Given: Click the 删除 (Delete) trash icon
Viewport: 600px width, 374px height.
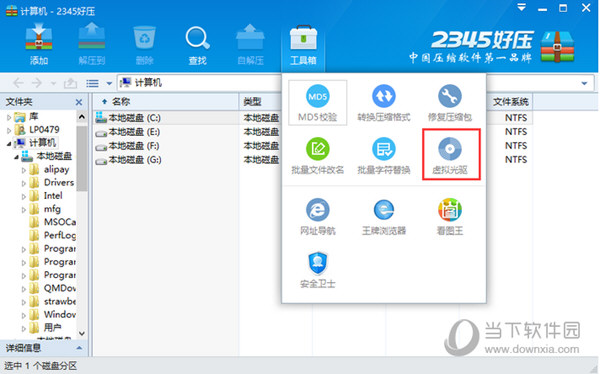Looking at the screenshot, I should click(144, 44).
